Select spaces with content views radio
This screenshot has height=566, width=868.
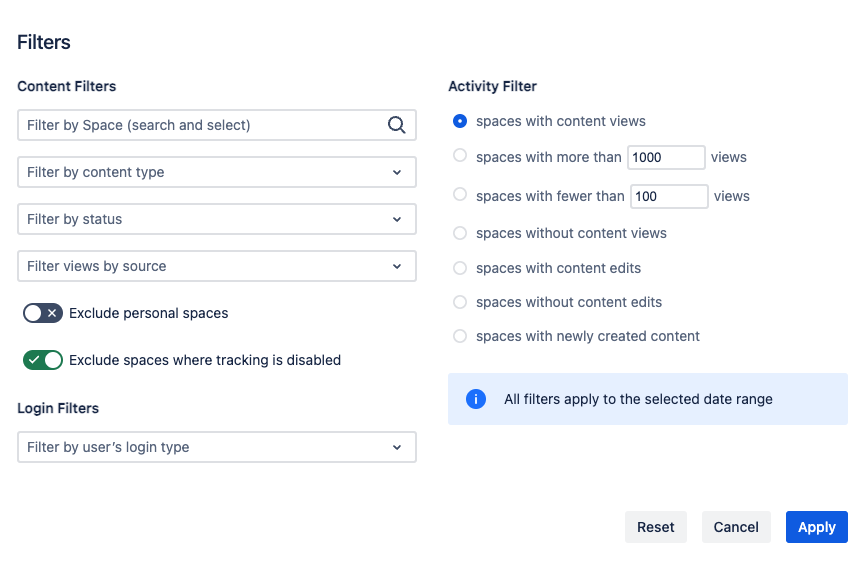point(460,121)
